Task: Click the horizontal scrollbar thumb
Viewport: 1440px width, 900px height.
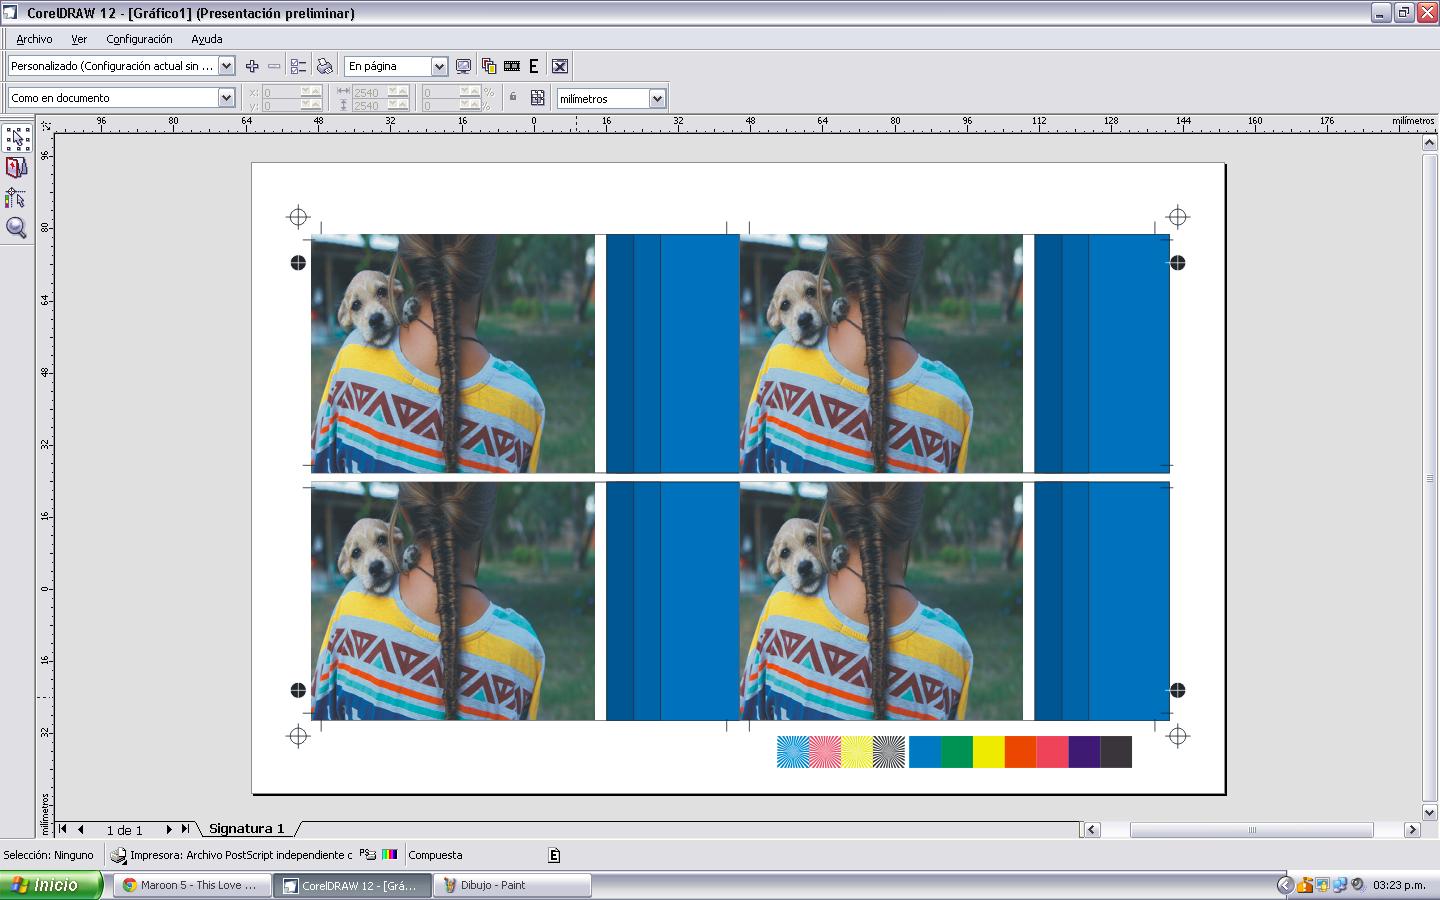Action: point(1252,829)
